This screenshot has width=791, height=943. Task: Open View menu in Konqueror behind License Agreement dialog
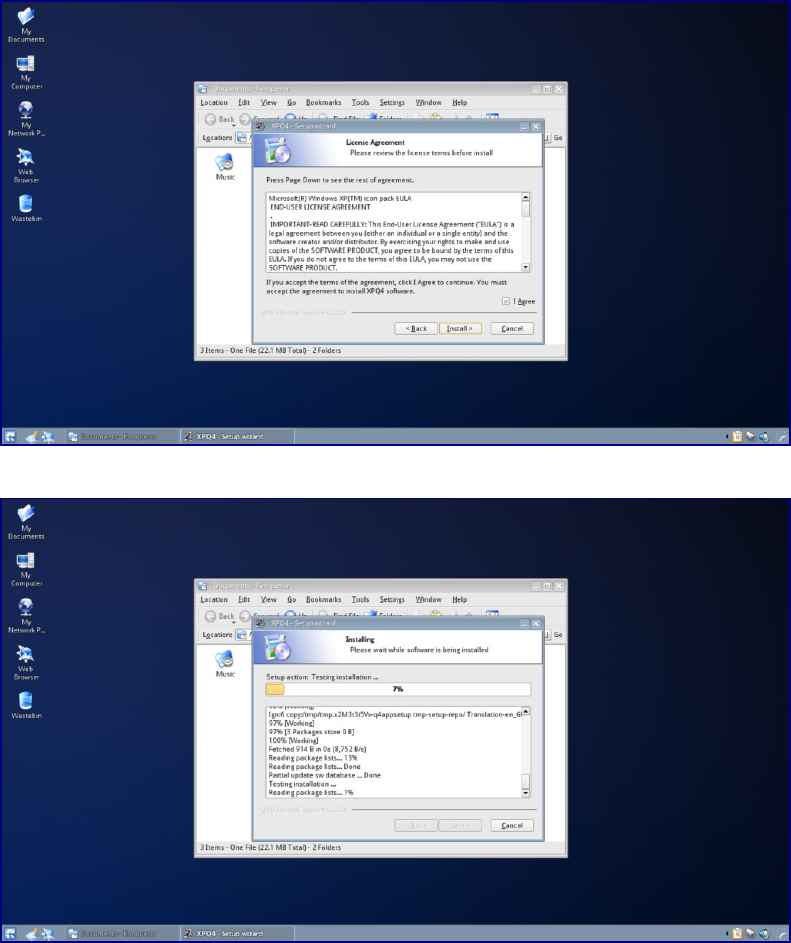click(268, 103)
